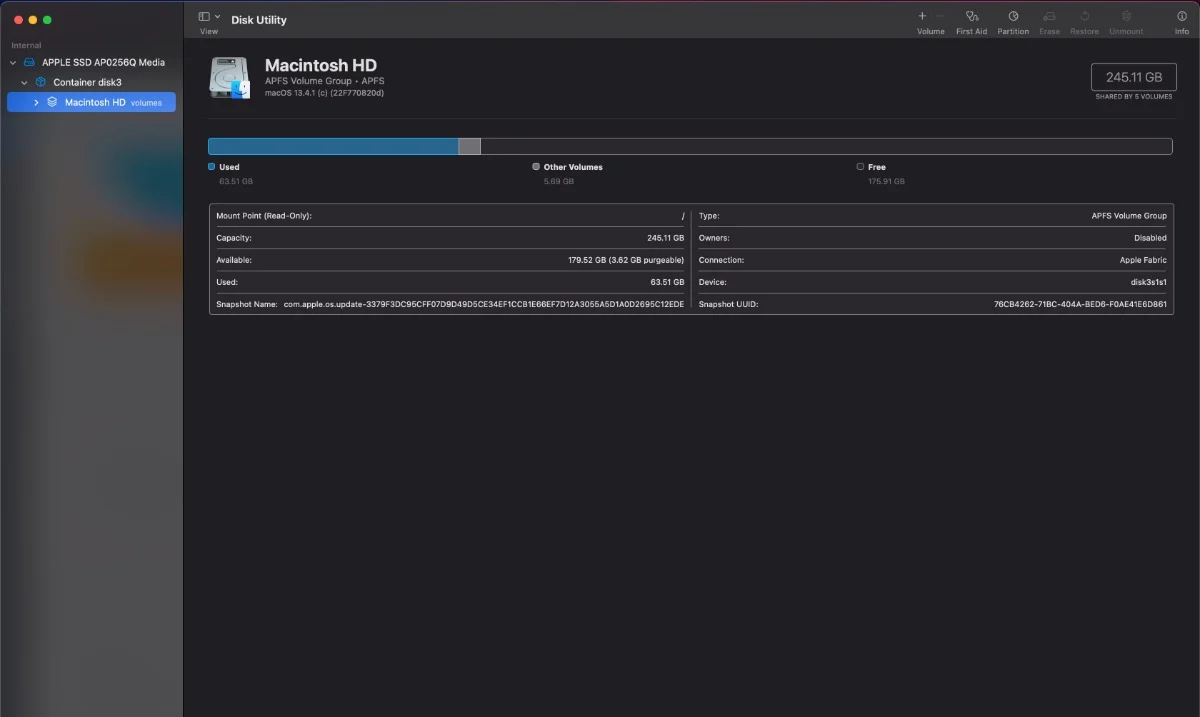The width and height of the screenshot is (1200, 717).
Task: Click the 63.51 GB value under the Used legend
Action: pos(236,182)
